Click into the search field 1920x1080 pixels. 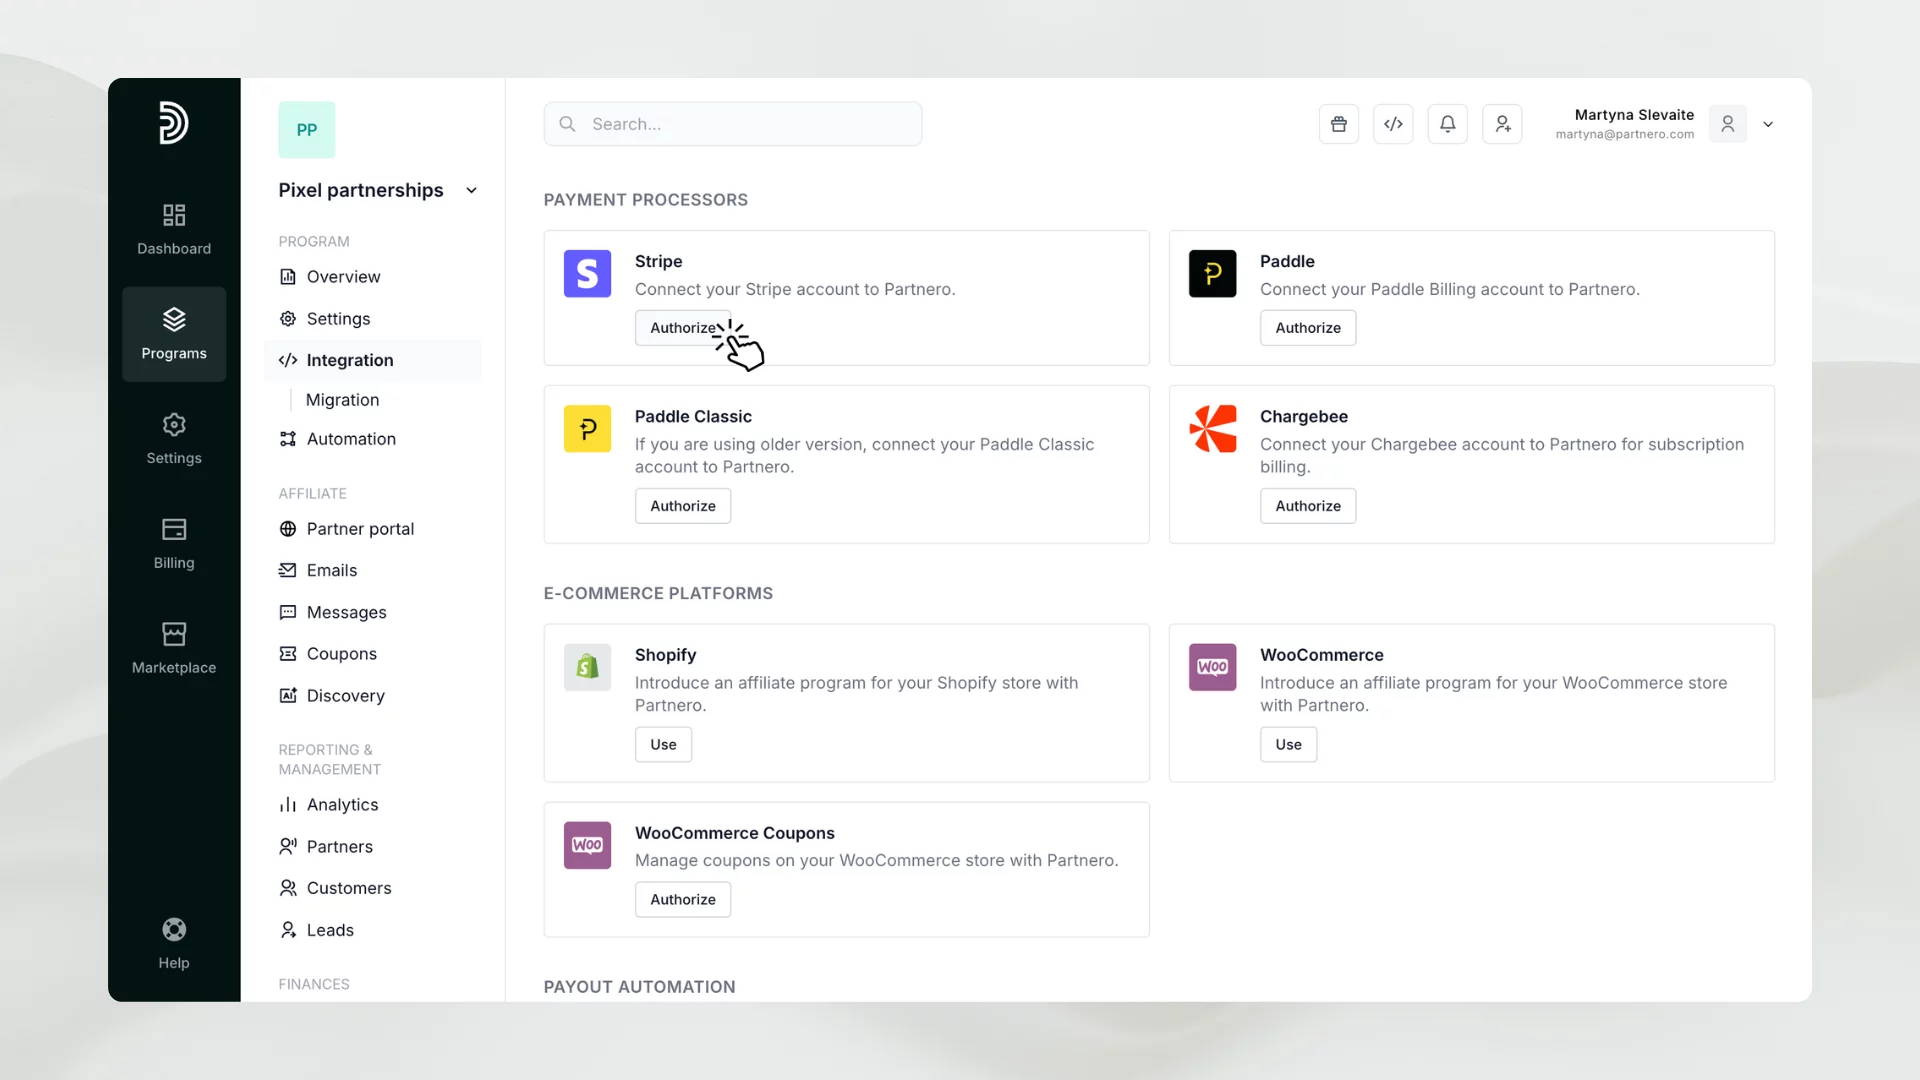pos(733,123)
